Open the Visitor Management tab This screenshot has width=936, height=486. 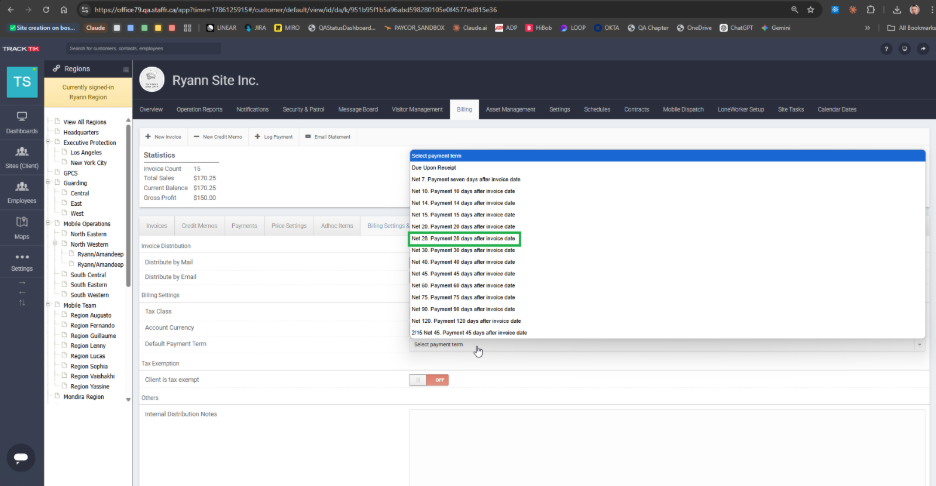(x=417, y=110)
